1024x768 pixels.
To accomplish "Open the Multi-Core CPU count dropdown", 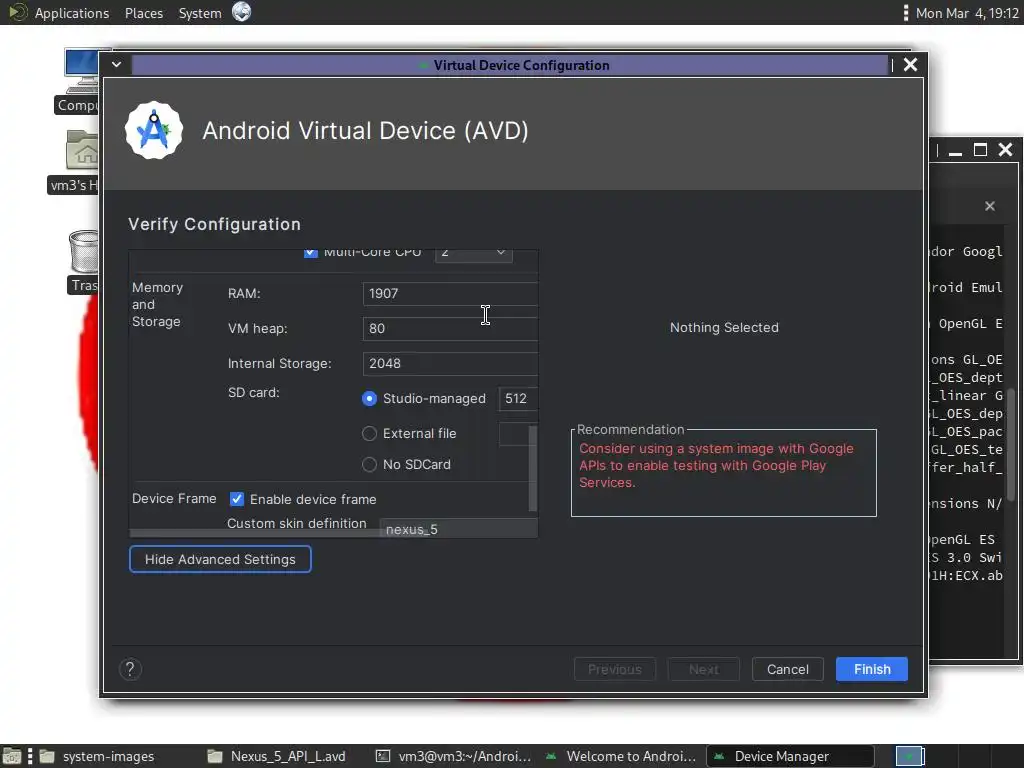I will pyautogui.click(x=473, y=255).
